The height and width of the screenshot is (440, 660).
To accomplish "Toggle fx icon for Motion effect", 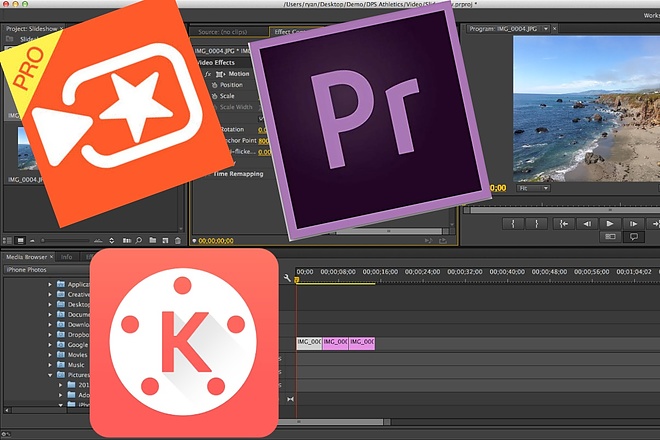I will [x=208, y=74].
